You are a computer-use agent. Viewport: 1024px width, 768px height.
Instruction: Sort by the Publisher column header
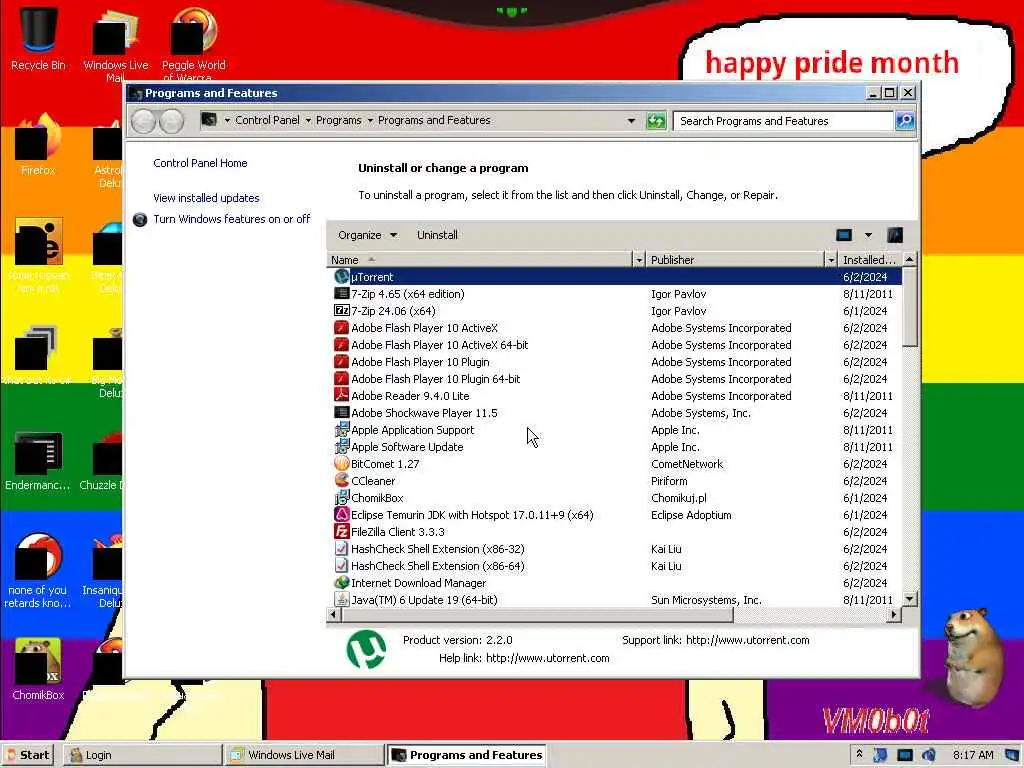point(736,260)
